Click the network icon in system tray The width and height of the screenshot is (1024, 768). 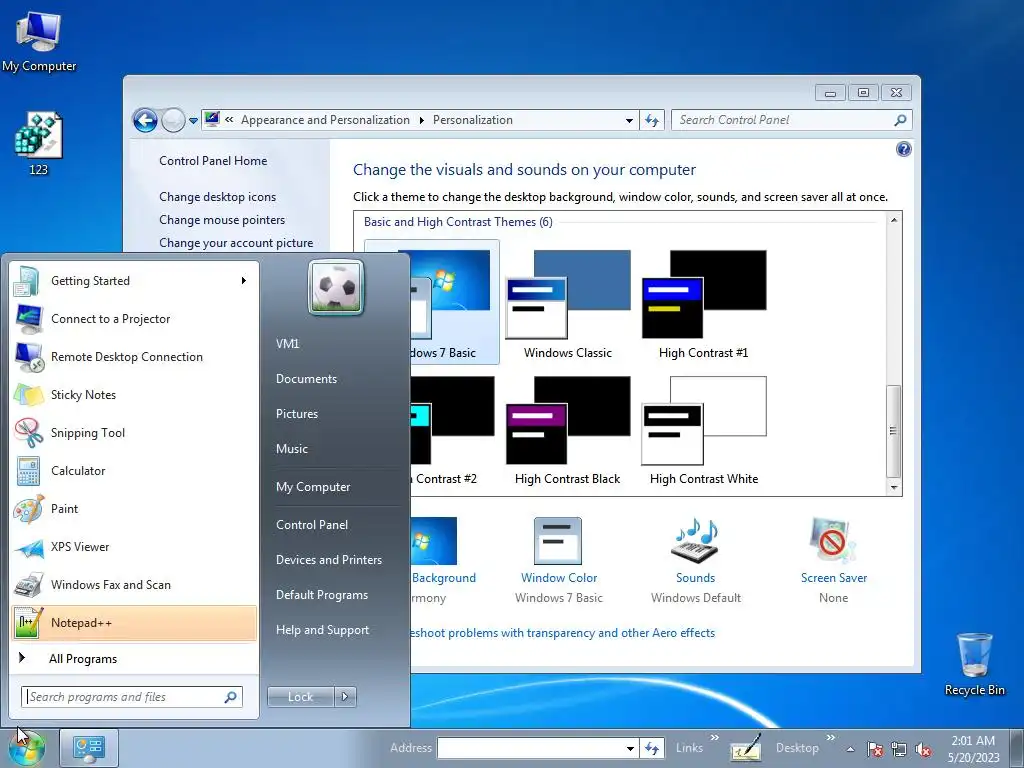(899, 749)
